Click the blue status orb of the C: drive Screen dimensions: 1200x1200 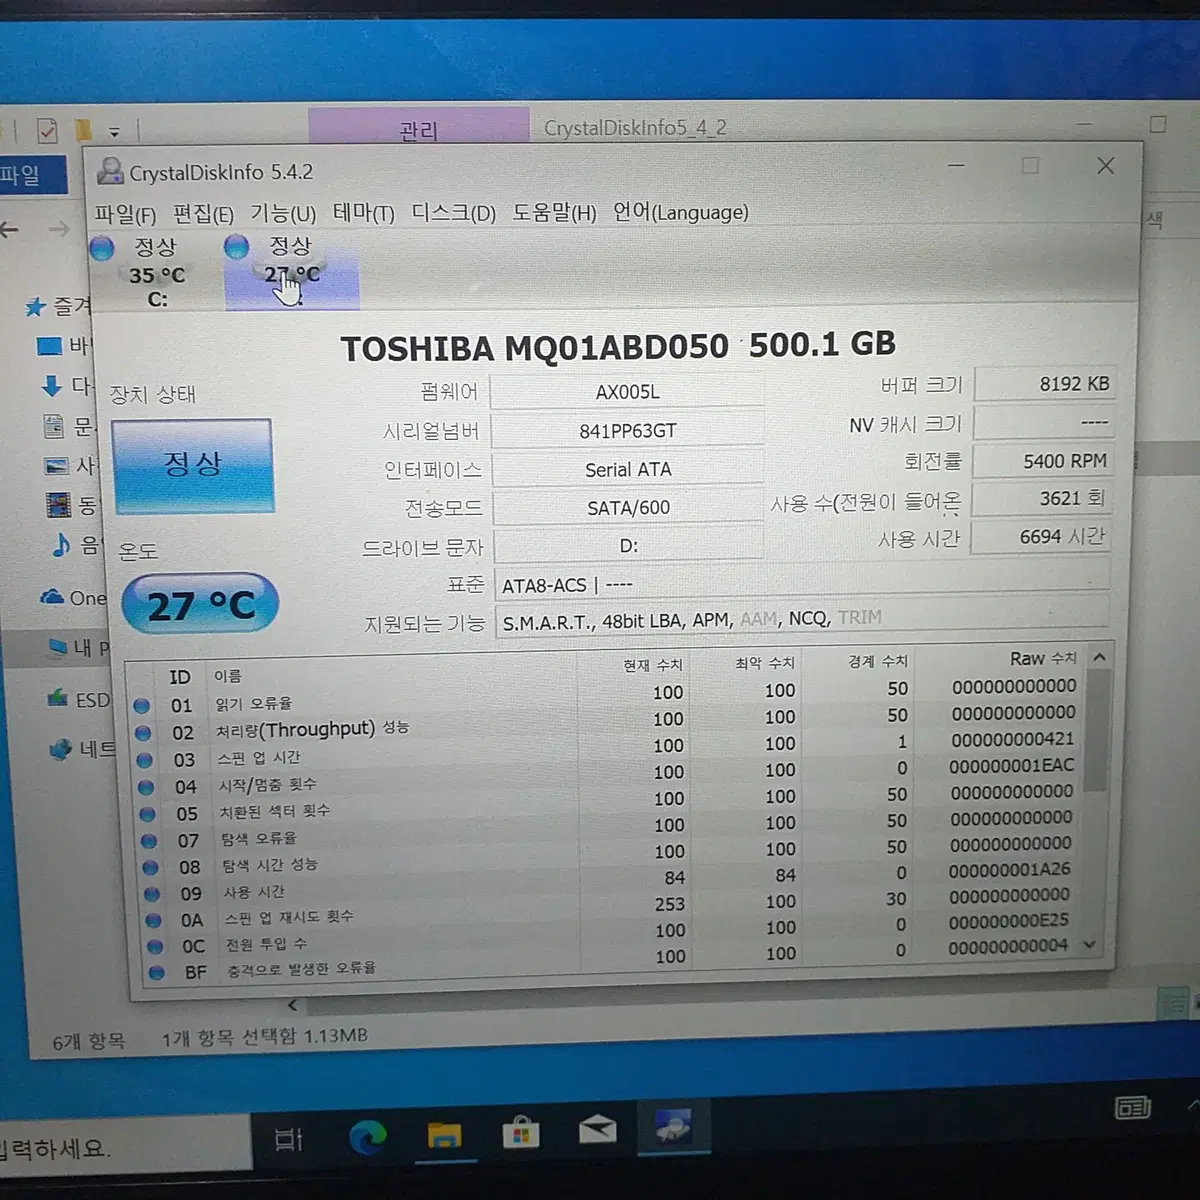[102, 247]
